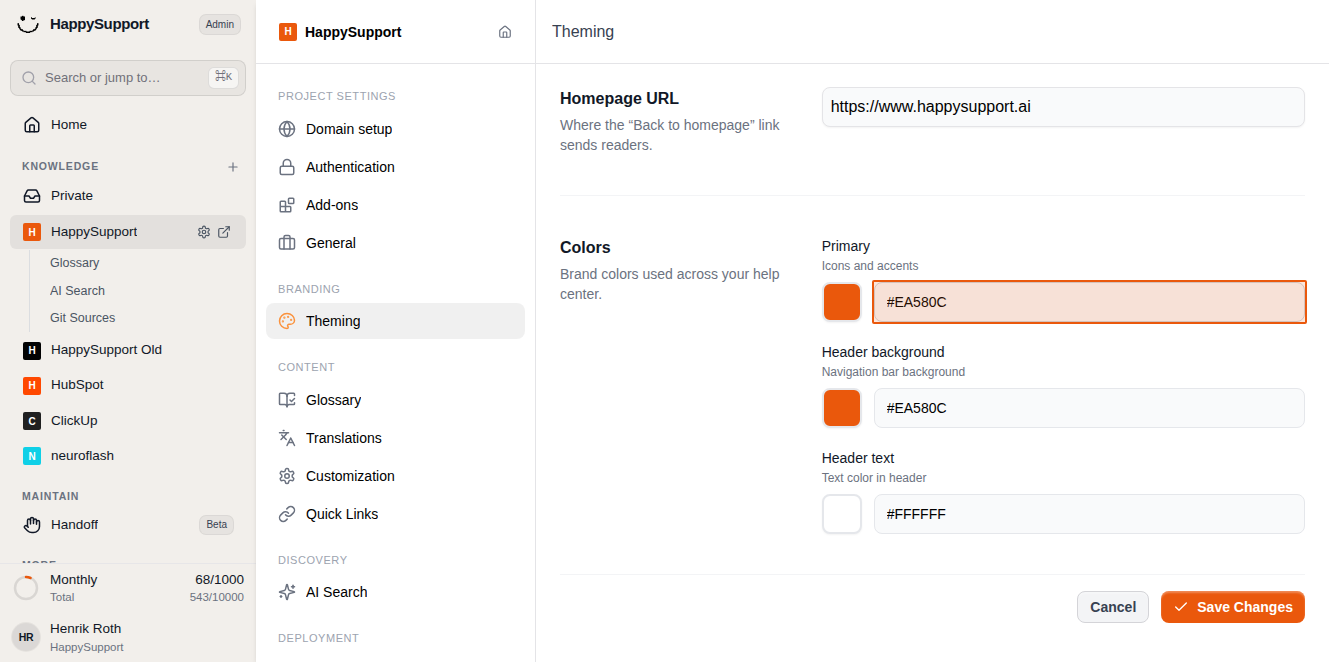Click the plus icon next to Knowledge
The width and height of the screenshot is (1329, 662).
coord(233,167)
